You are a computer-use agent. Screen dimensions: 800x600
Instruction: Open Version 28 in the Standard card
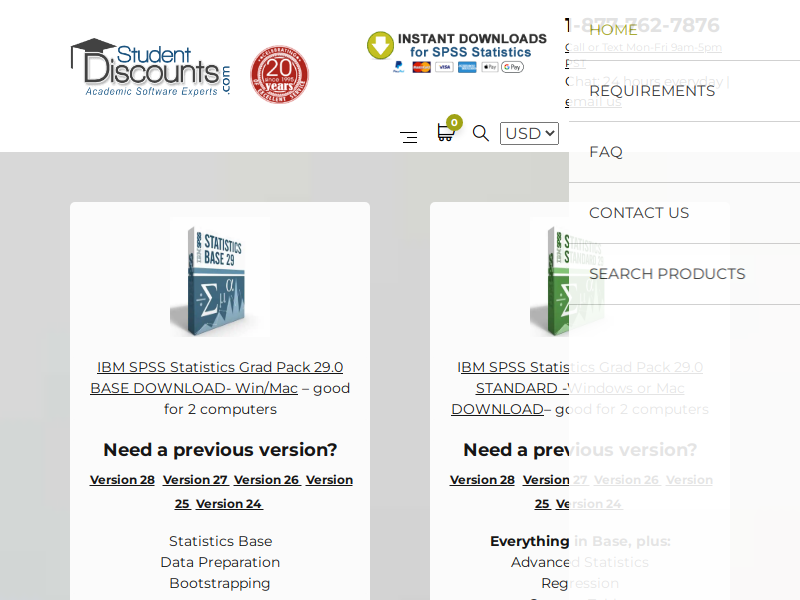coord(482,480)
